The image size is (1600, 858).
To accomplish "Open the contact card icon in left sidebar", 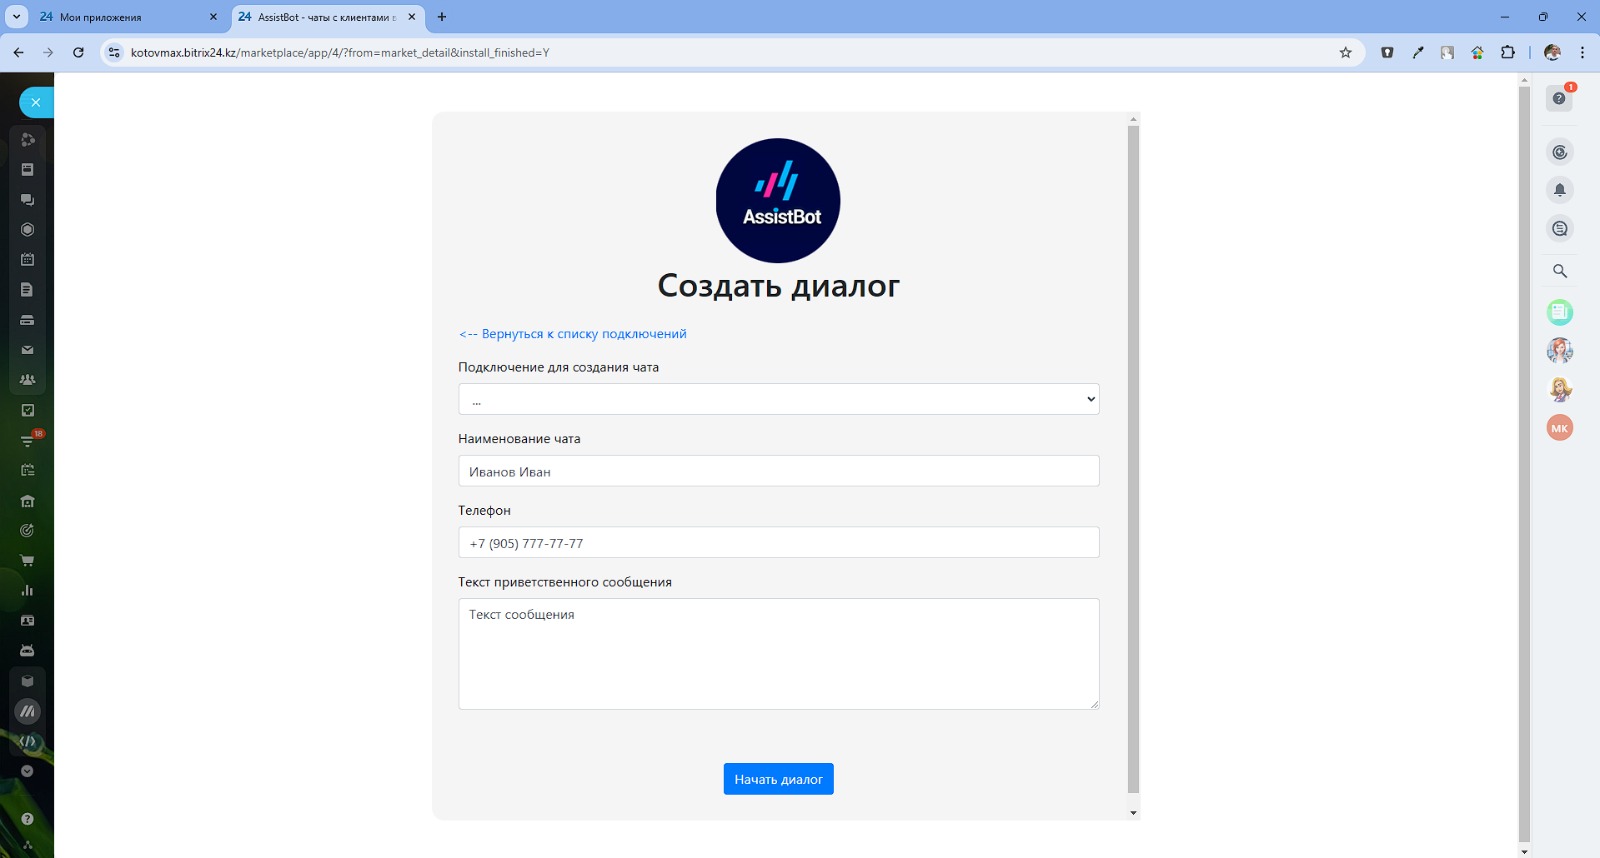I will tap(27, 620).
